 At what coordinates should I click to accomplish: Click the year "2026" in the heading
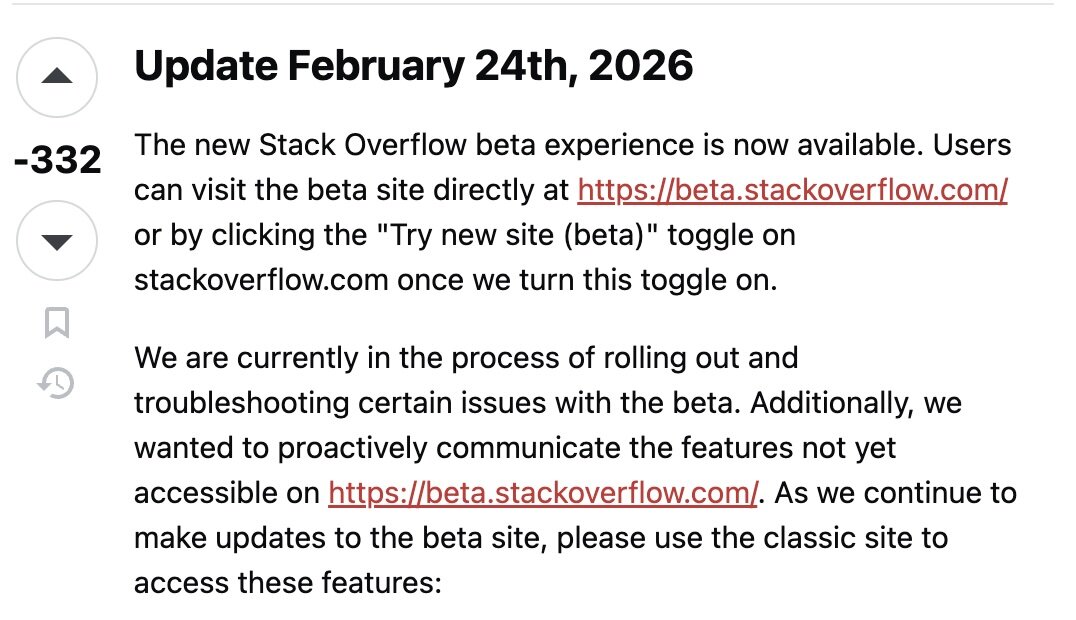tap(640, 66)
